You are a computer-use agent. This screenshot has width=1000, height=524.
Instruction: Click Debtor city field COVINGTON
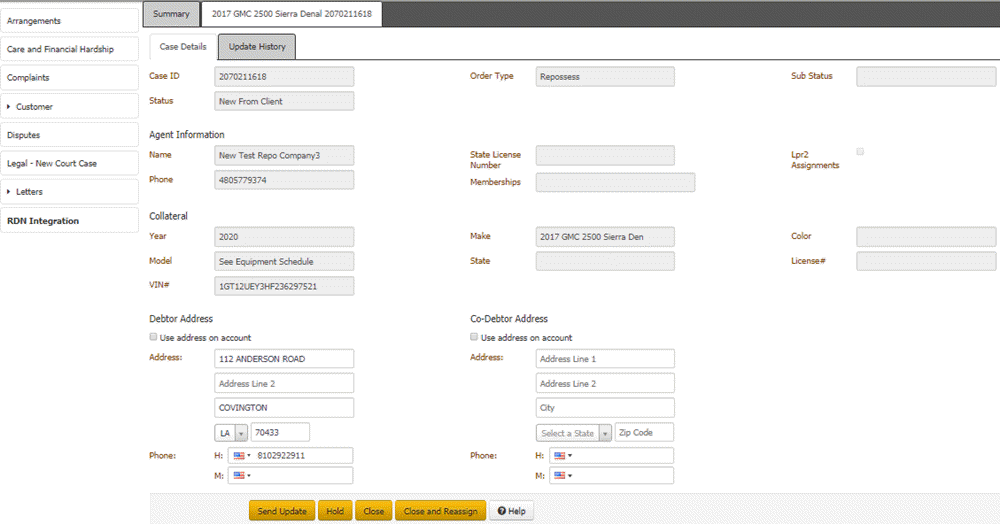point(284,408)
